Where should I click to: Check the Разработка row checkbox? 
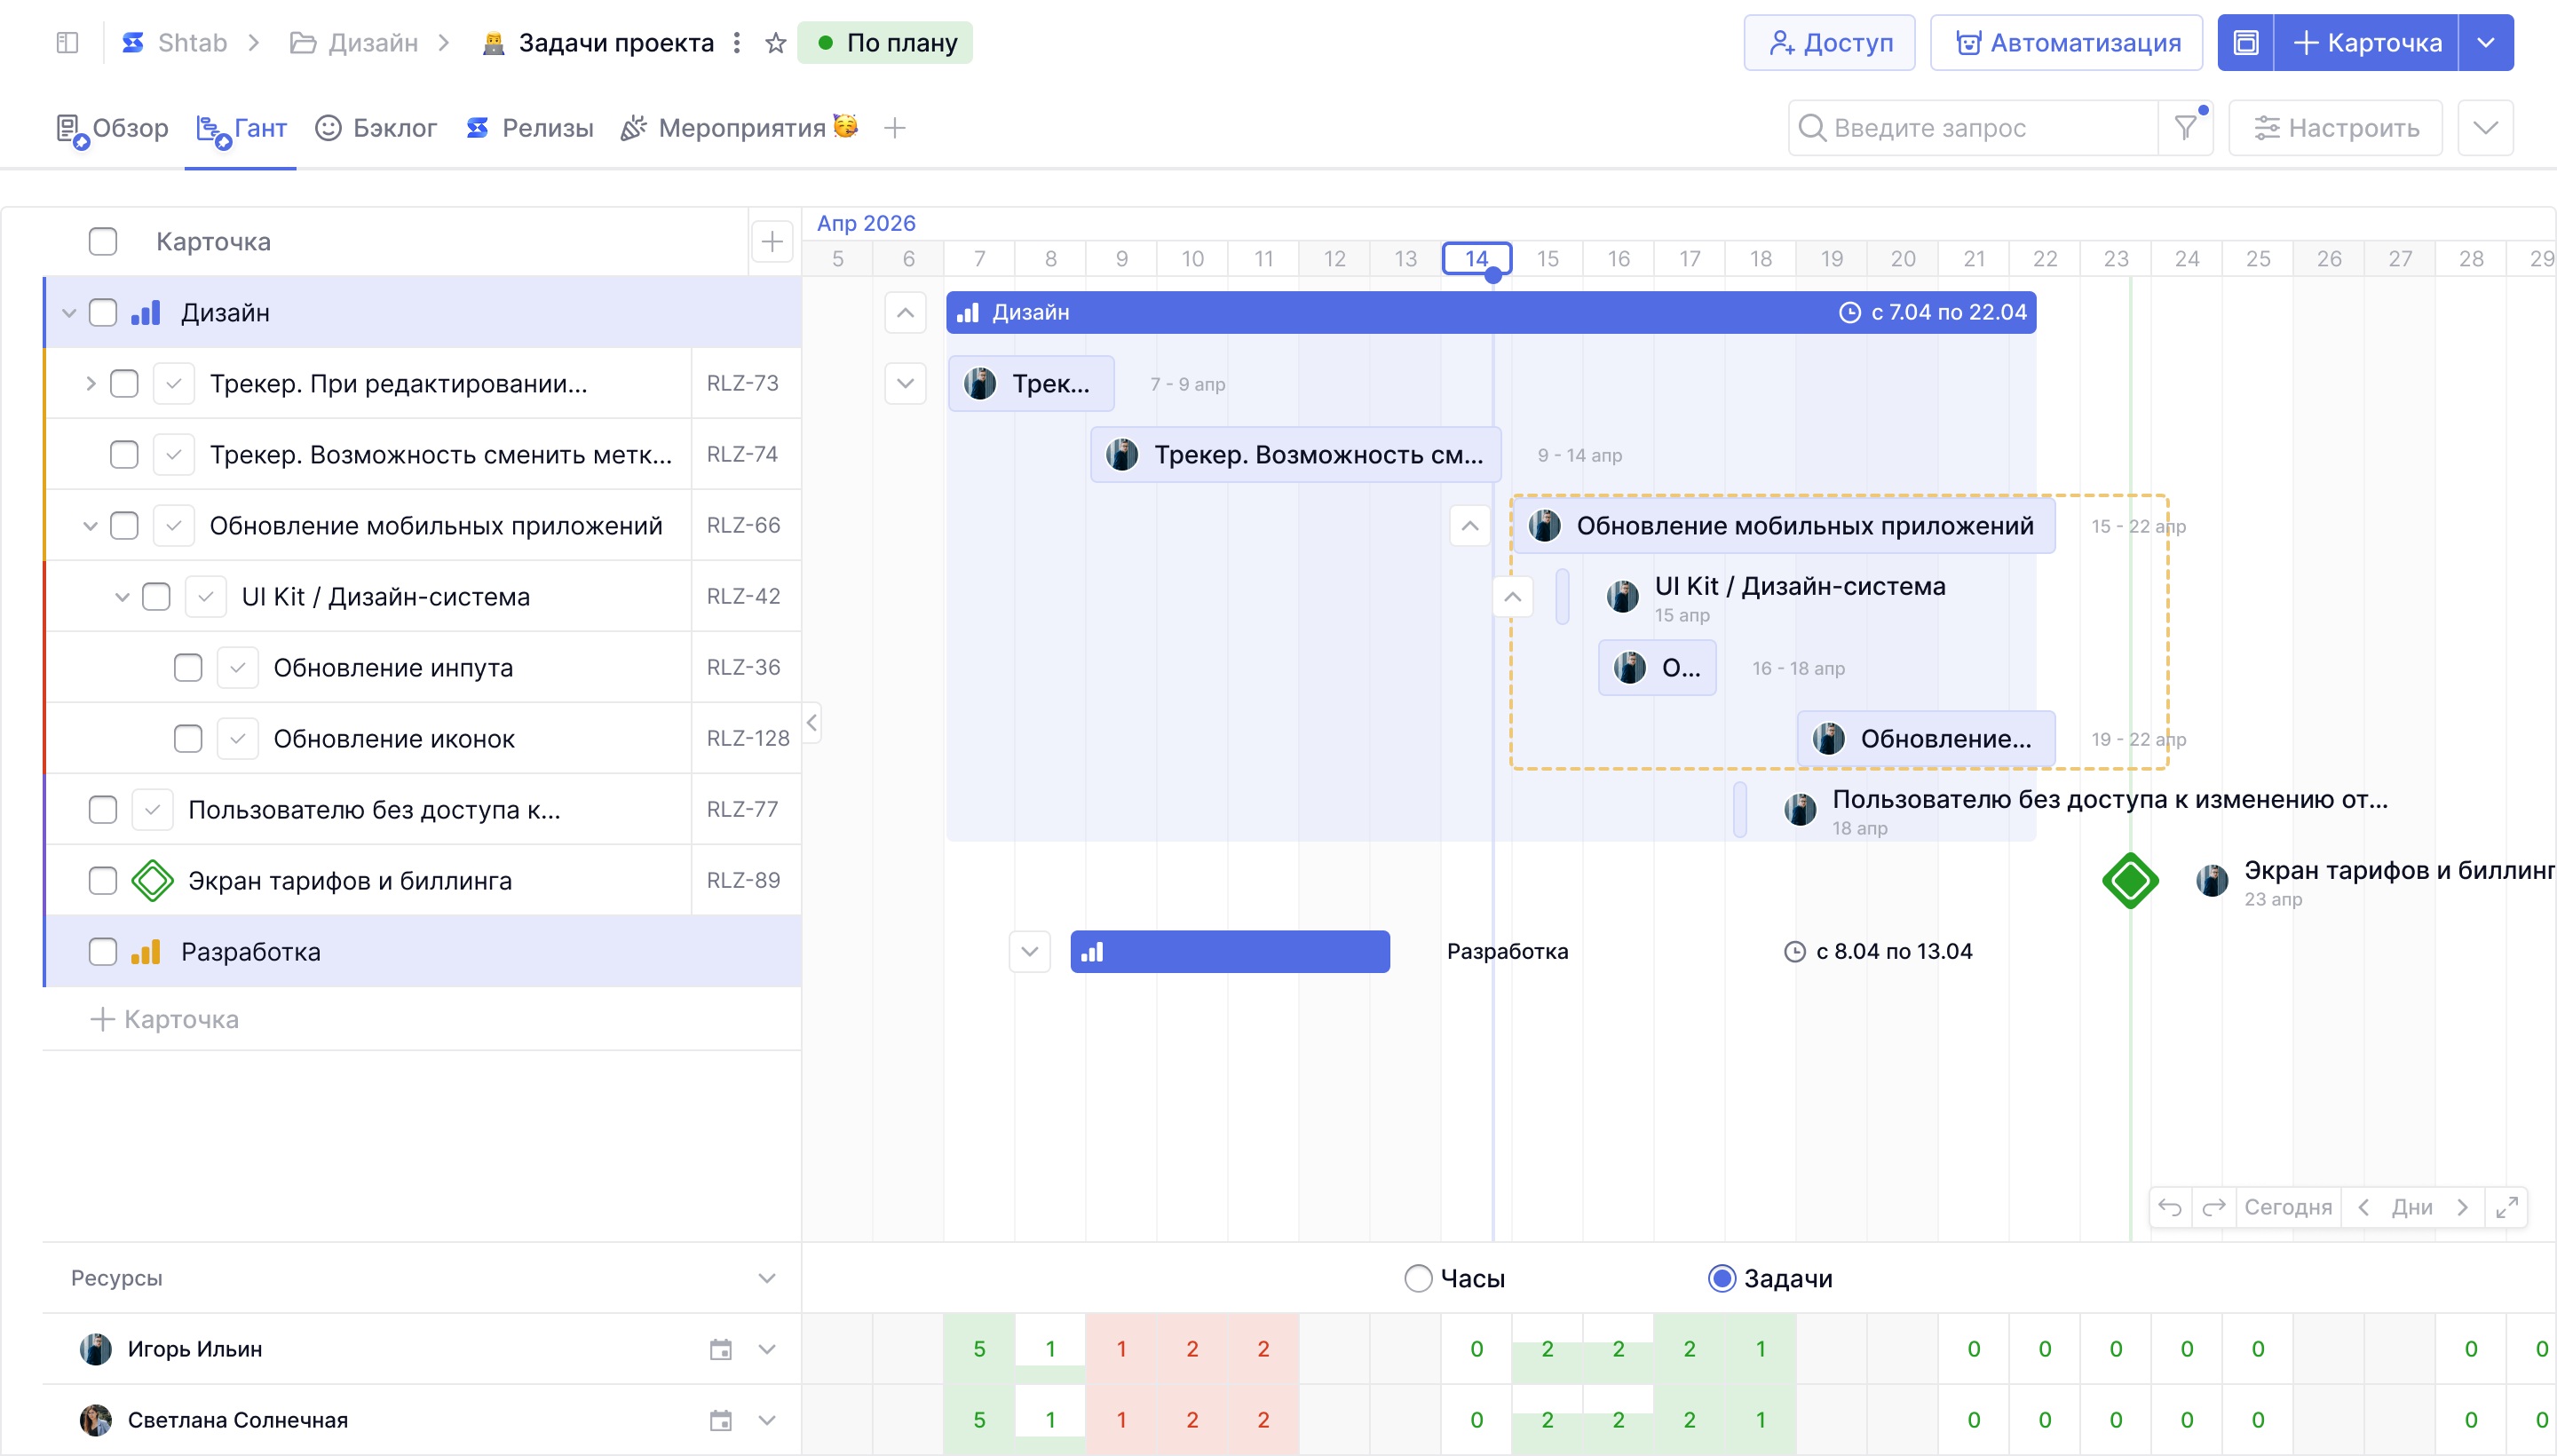(103, 952)
